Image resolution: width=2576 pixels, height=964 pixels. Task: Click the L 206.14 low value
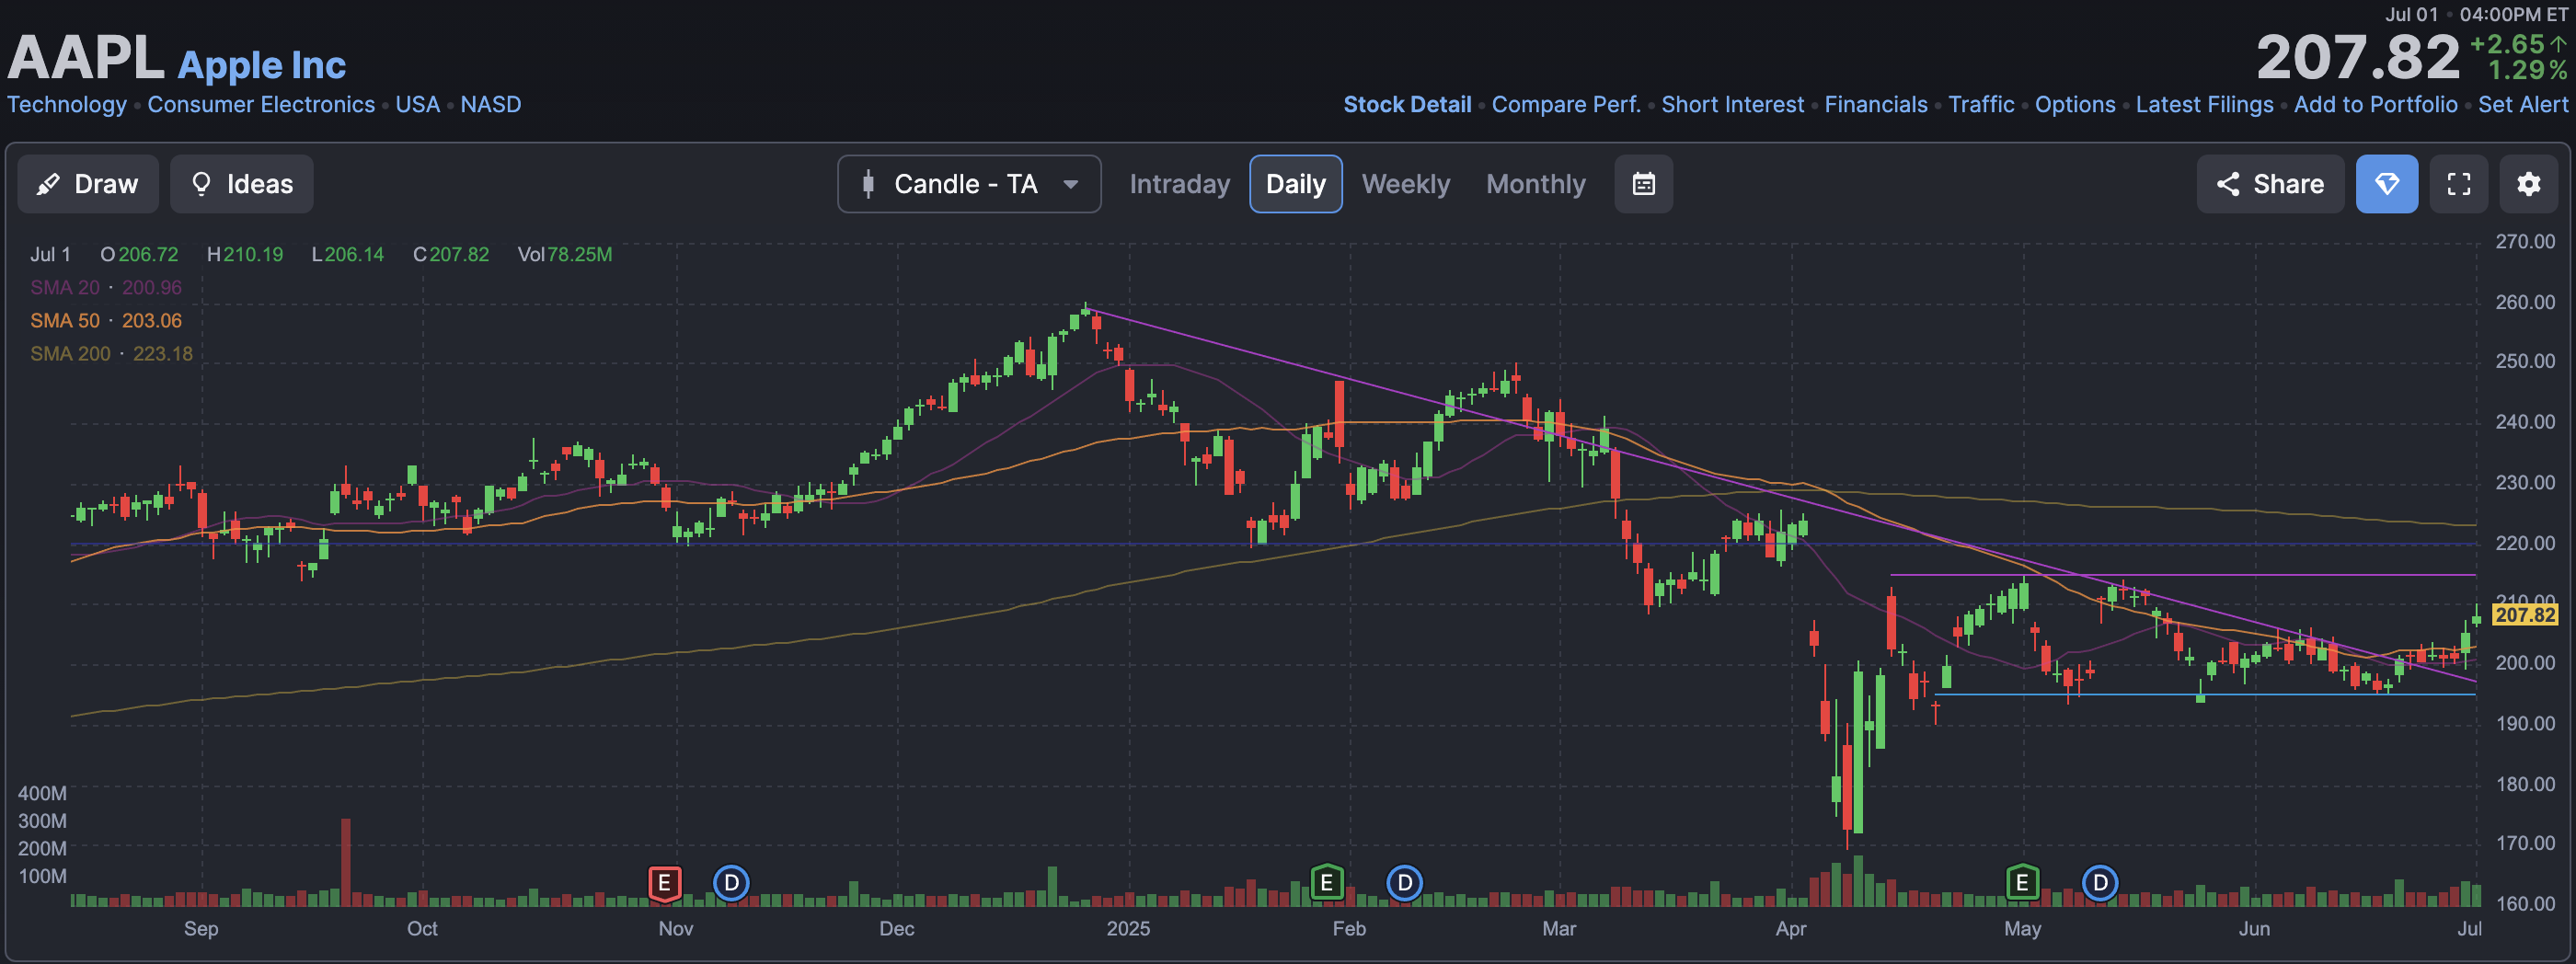coord(348,254)
